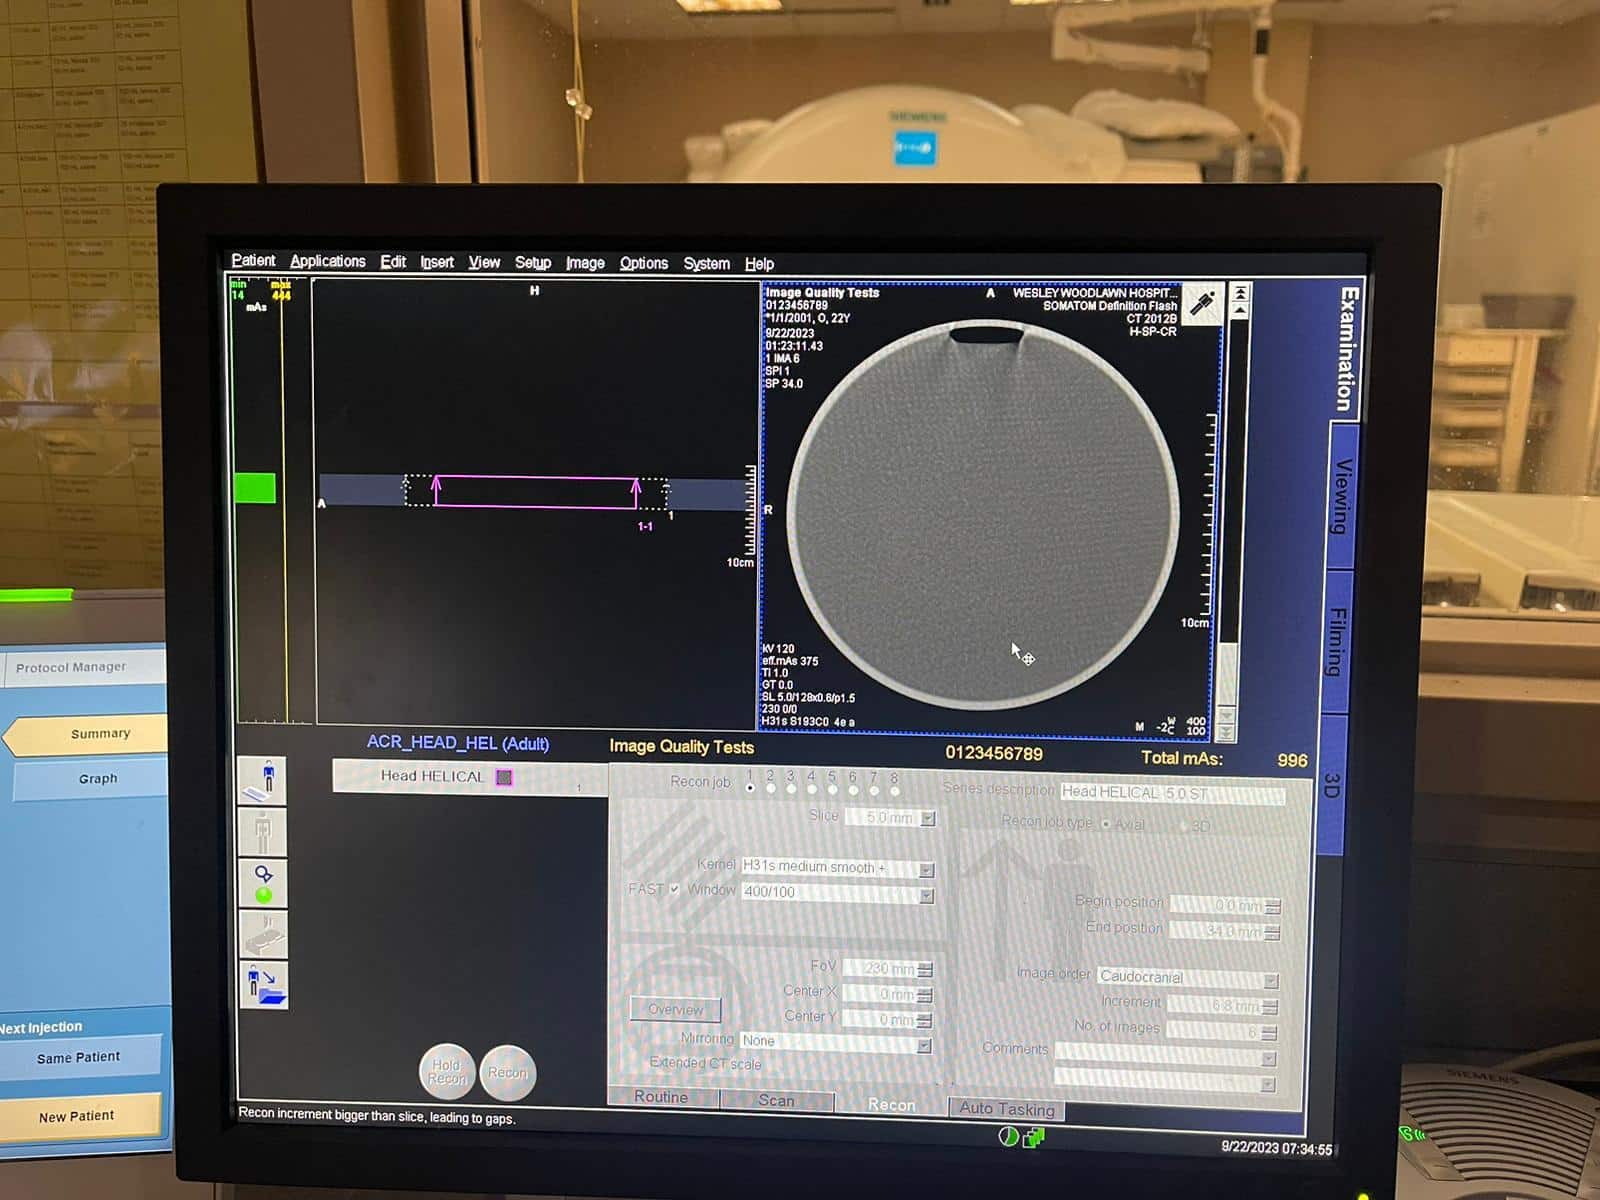This screenshot has height=1200, width=1600.
Task: Adjust the End position stepper
Action: click(1272, 932)
